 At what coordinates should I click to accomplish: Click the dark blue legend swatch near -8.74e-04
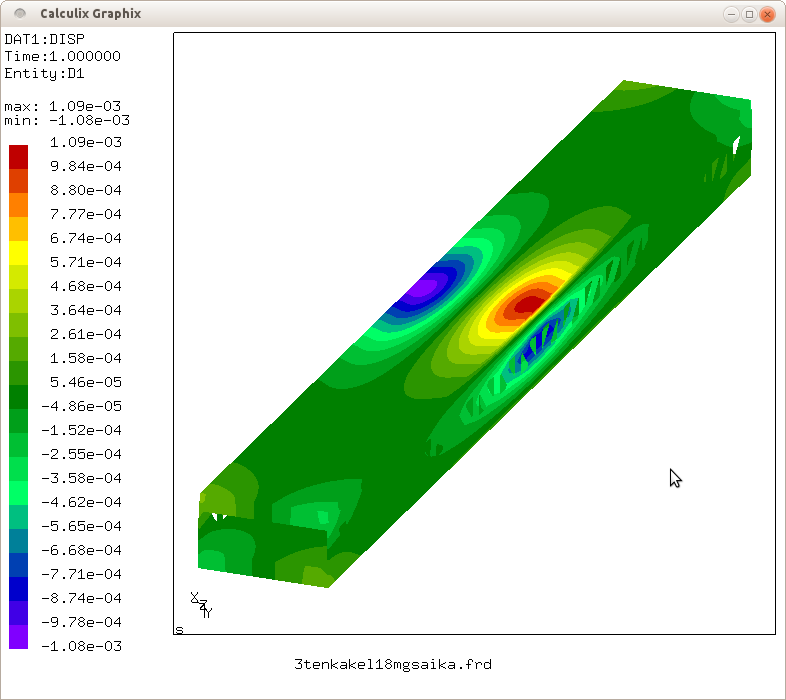point(19,589)
